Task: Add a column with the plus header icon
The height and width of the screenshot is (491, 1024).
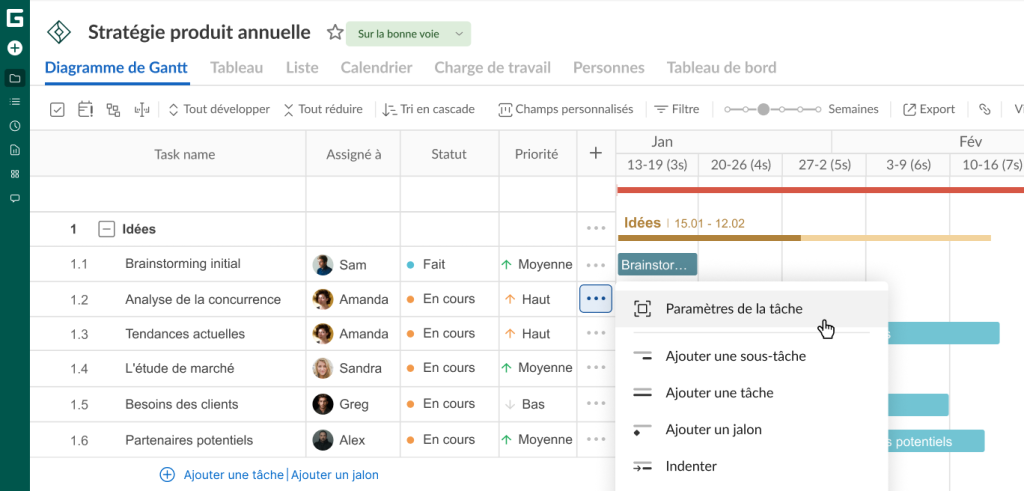Action: point(596,153)
